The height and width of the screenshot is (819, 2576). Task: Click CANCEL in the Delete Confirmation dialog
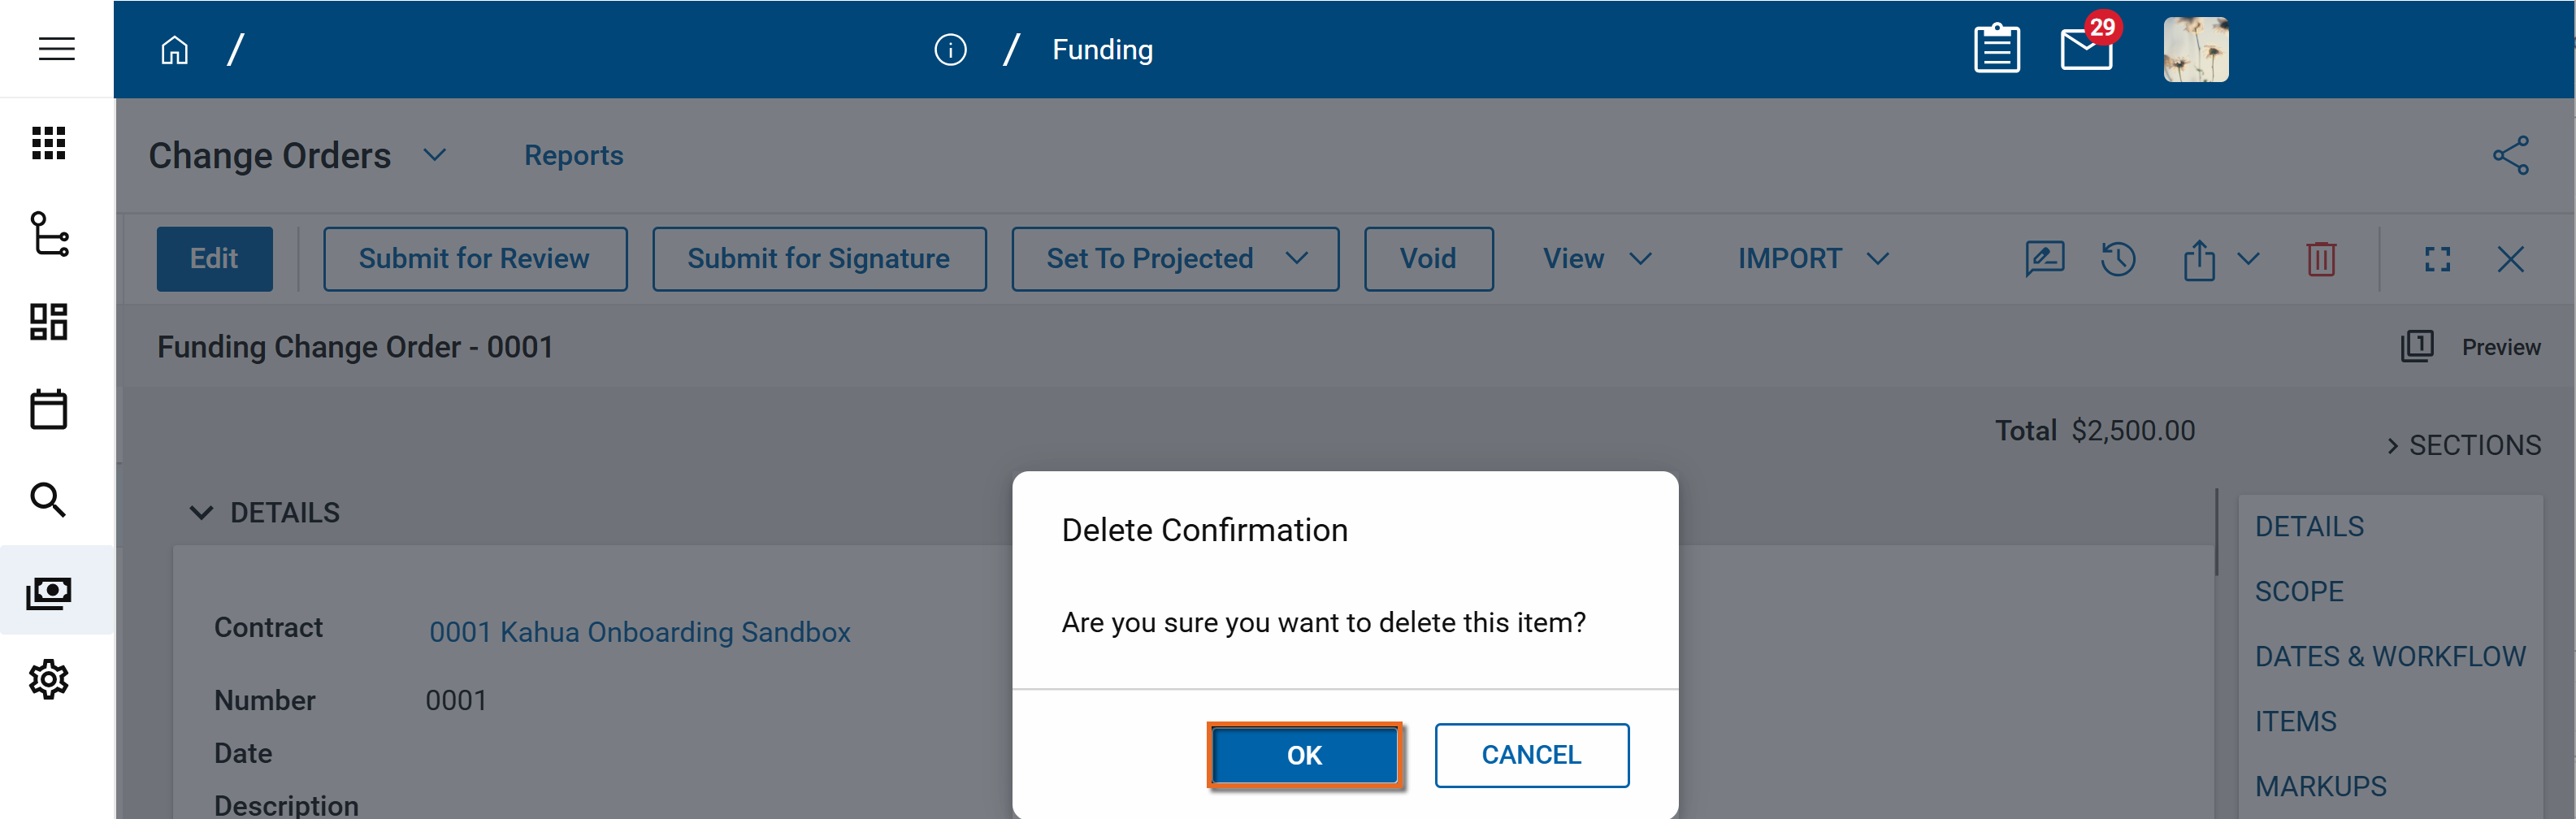(1530, 755)
